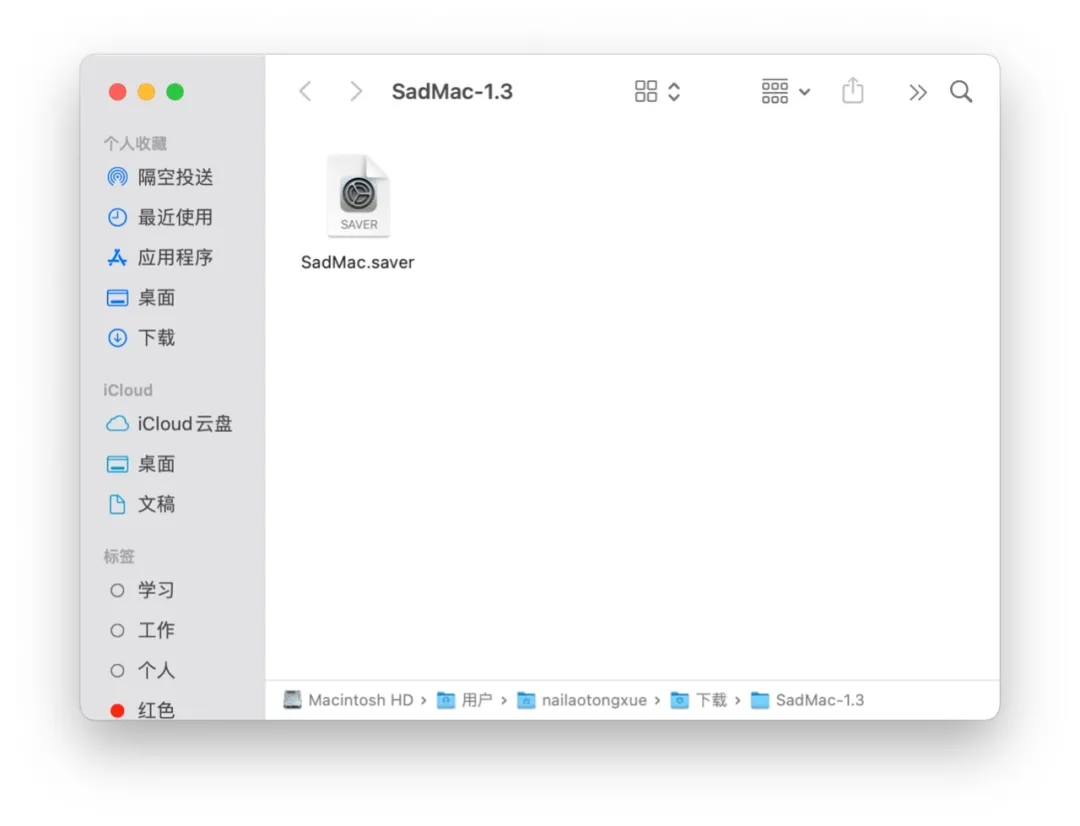The height and width of the screenshot is (826, 1080).
Task: Go back with the left chevron
Action: pos(306,91)
